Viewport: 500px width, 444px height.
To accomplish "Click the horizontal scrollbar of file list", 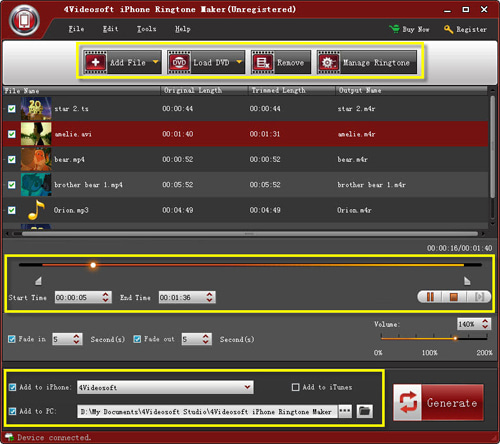I will click(x=249, y=234).
